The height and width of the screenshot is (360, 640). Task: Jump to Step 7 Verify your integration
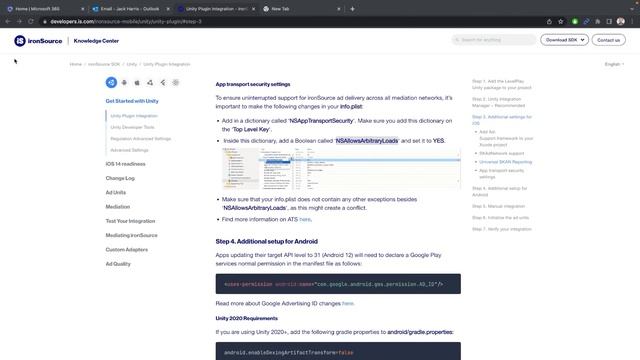click(502, 229)
